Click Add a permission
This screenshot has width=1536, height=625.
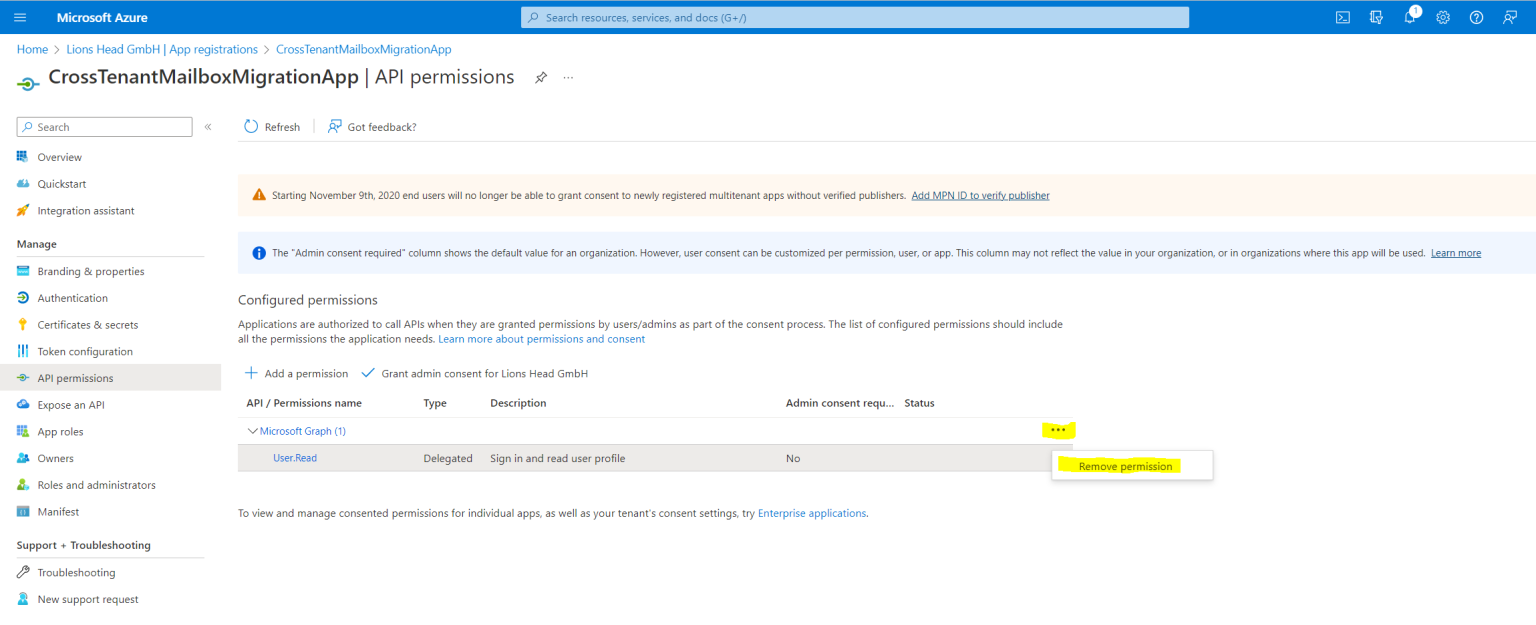pos(297,373)
